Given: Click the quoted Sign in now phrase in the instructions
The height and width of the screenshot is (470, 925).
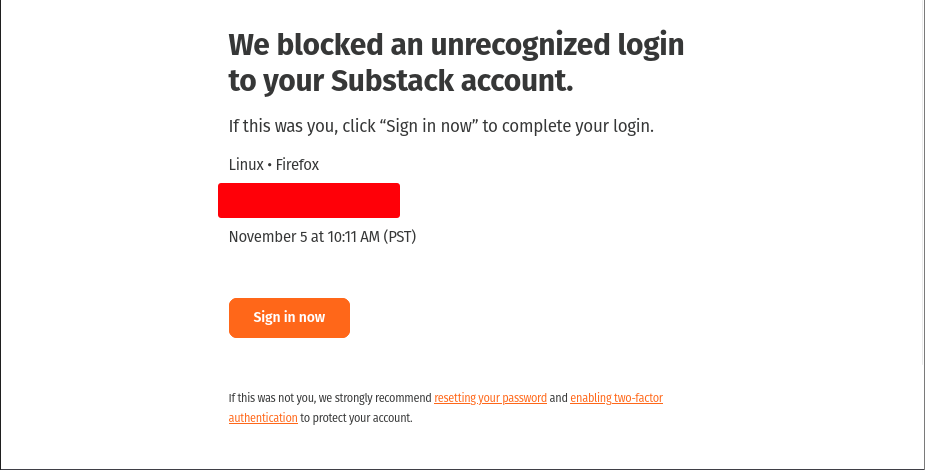Looking at the screenshot, I should click(x=429, y=126).
